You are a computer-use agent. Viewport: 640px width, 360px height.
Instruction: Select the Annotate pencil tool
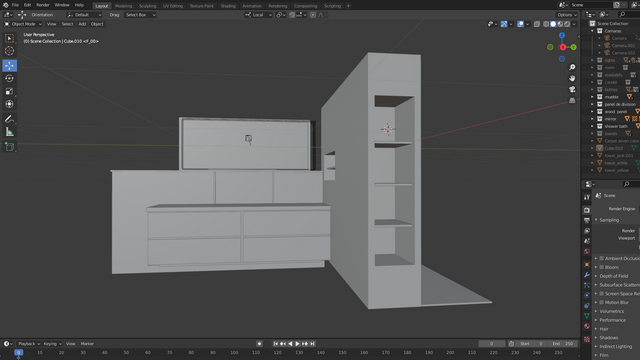[x=9, y=119]
